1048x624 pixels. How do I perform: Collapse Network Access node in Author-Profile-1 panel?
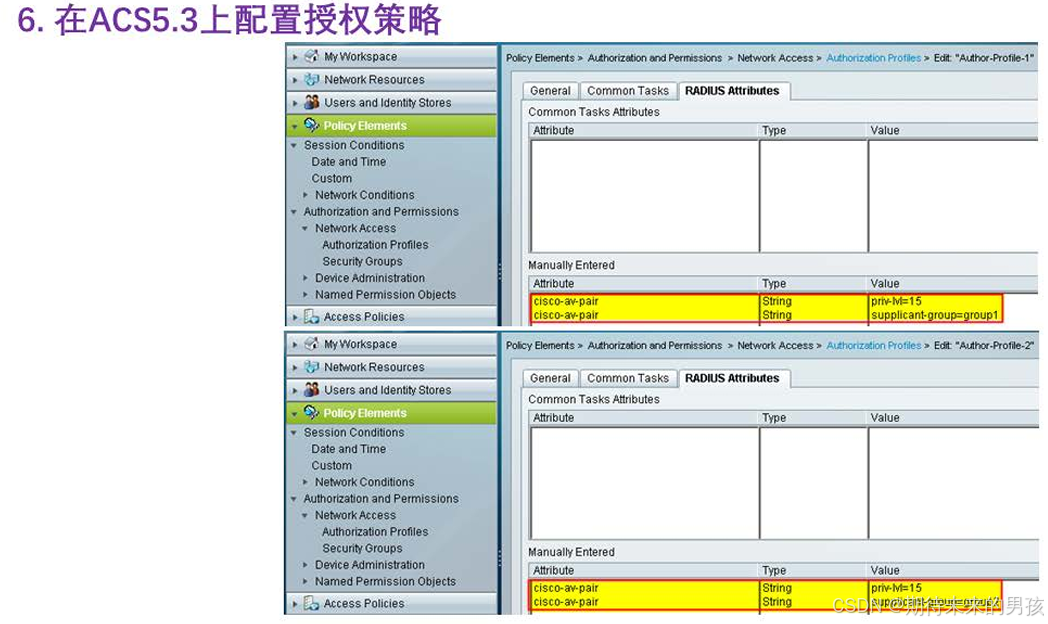pyautogui.click(x=305, y=228)
